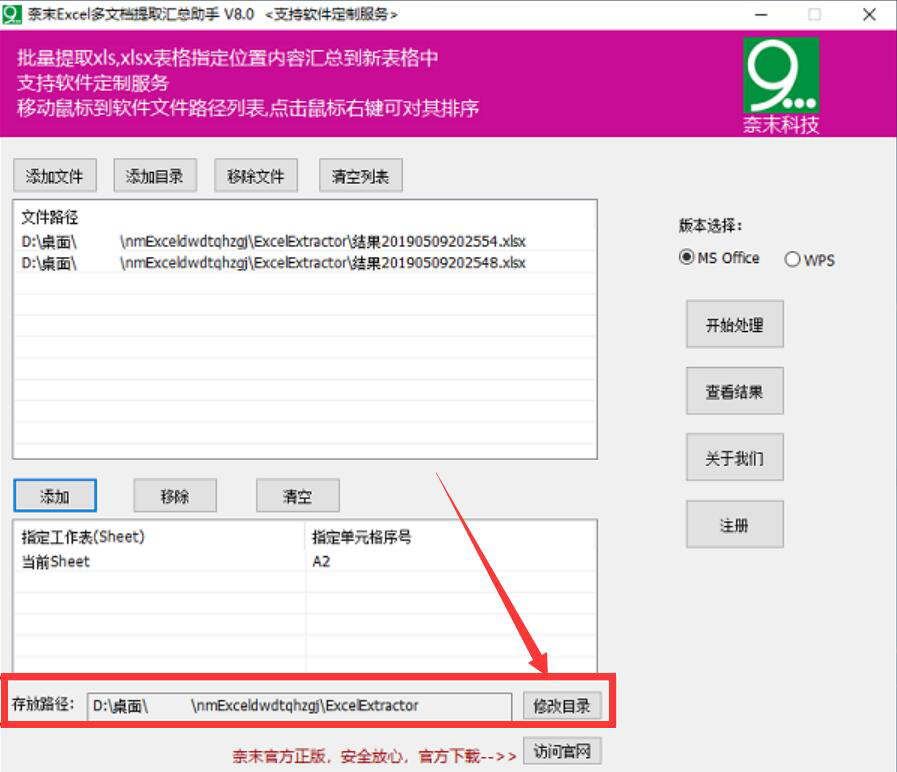Click the 注册 register button
This screenshot has height=772, width=897.
[735, 524]
